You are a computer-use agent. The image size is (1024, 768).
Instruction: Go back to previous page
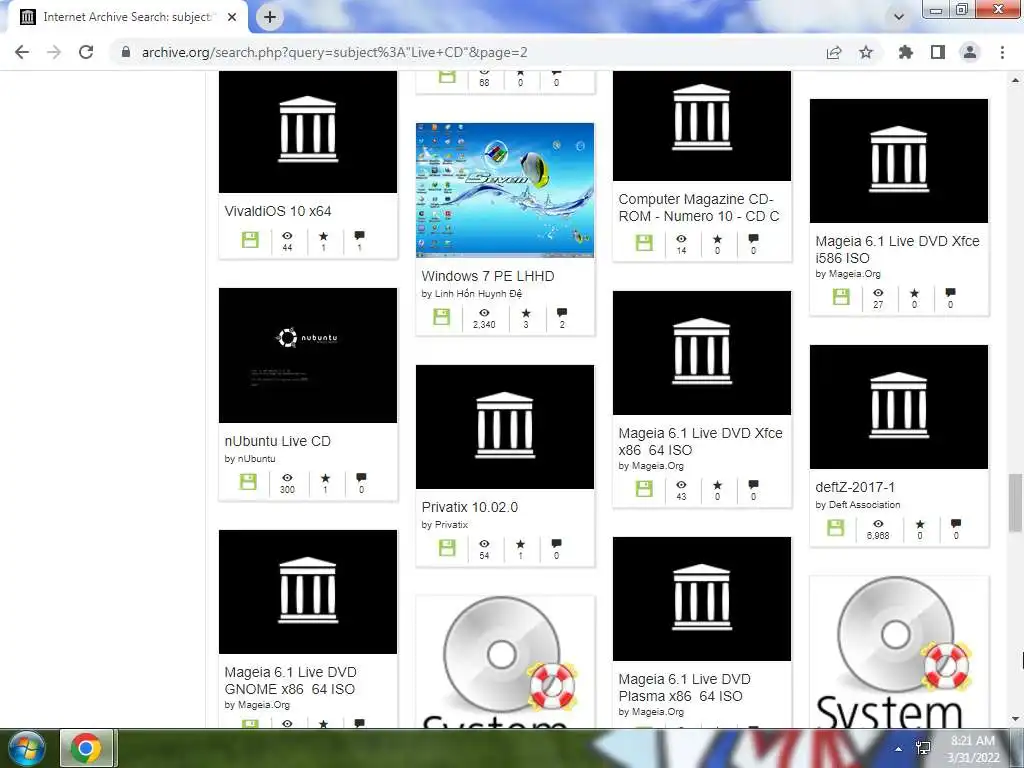22,52
